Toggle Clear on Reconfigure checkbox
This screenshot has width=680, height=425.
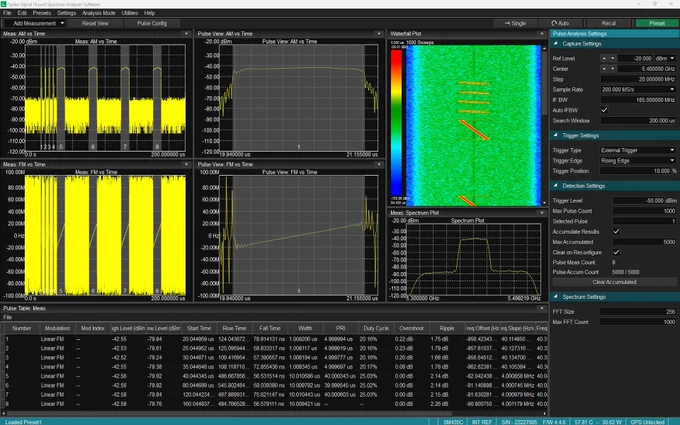point(616,252)
